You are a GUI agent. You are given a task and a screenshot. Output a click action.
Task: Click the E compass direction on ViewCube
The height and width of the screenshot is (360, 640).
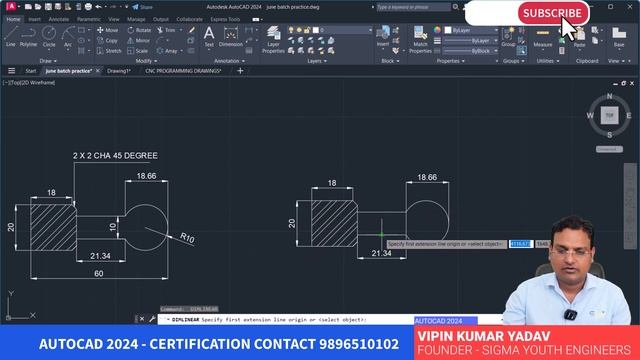tap(629, 116)
